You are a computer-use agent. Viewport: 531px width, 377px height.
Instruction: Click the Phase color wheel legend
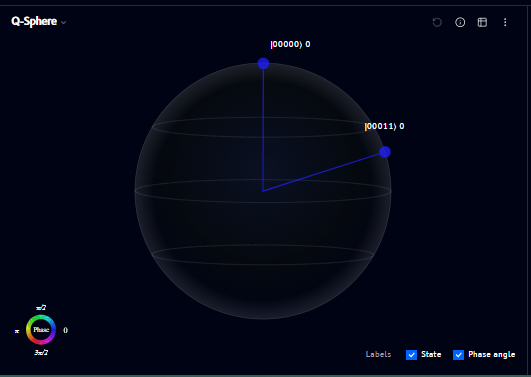click(x=41, y=330)
